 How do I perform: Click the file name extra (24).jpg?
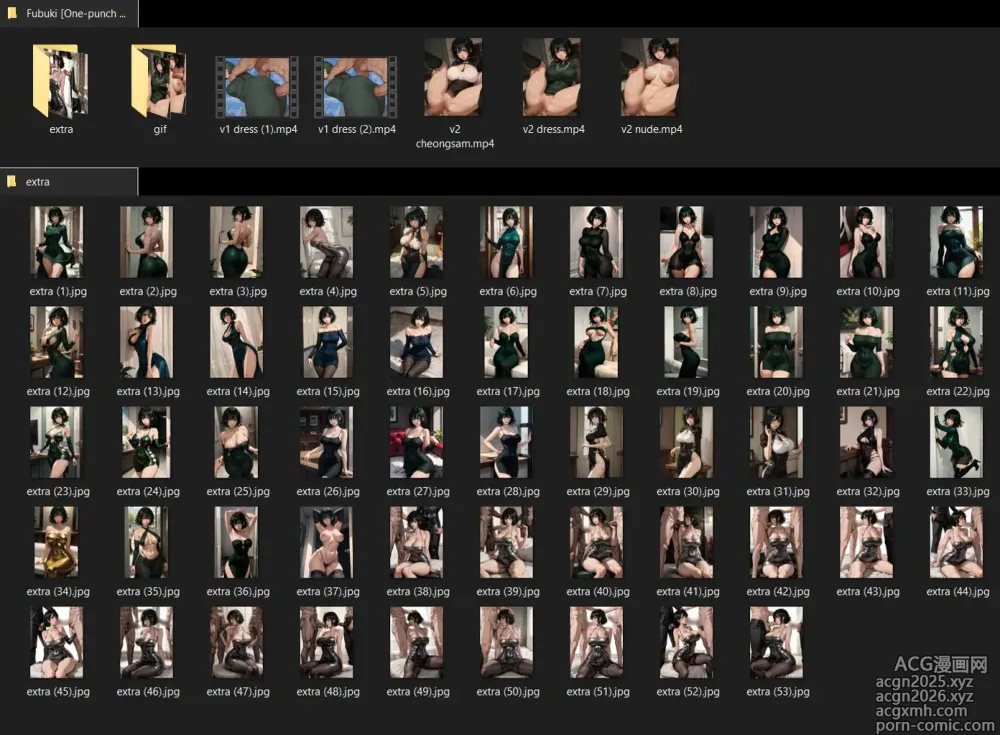(148, 492)
